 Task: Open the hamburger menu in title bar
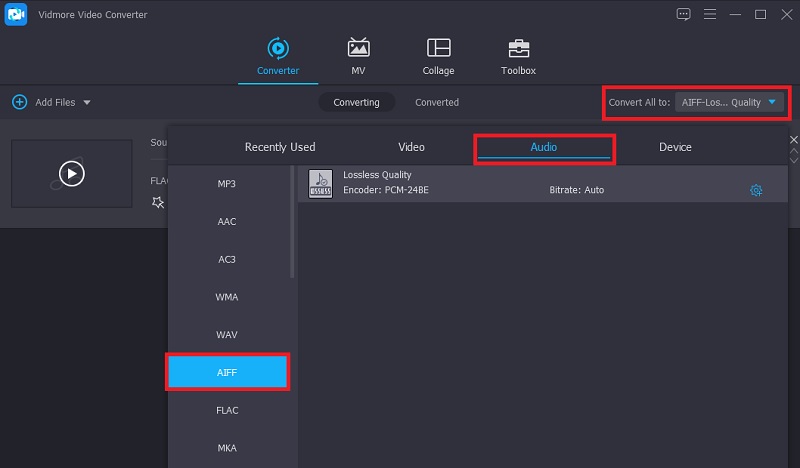point(711,14)
